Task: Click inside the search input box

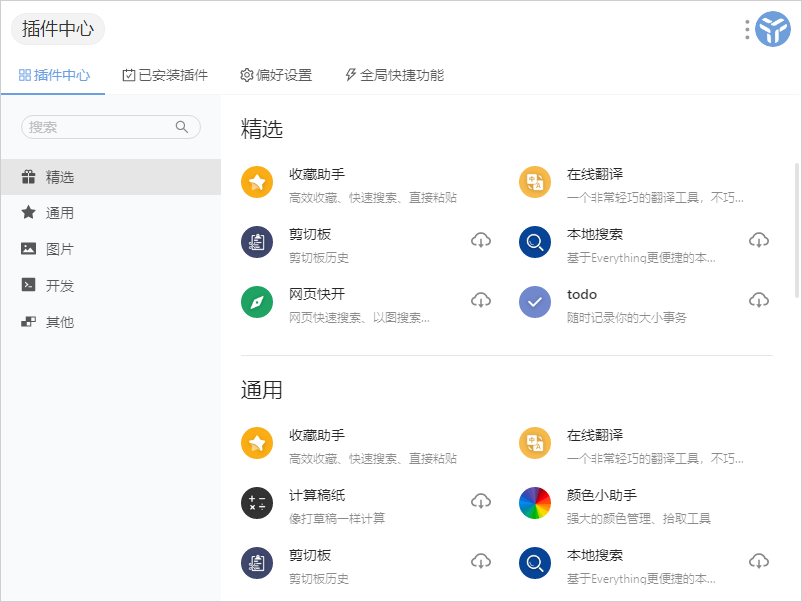Action: 100,127
